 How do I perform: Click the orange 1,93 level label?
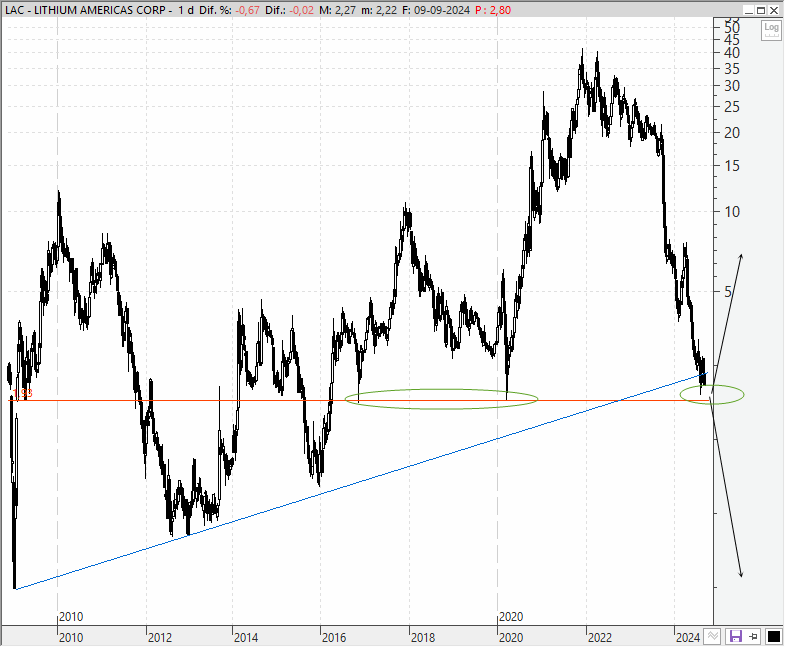pyautogui.click(x=23, y=394)
